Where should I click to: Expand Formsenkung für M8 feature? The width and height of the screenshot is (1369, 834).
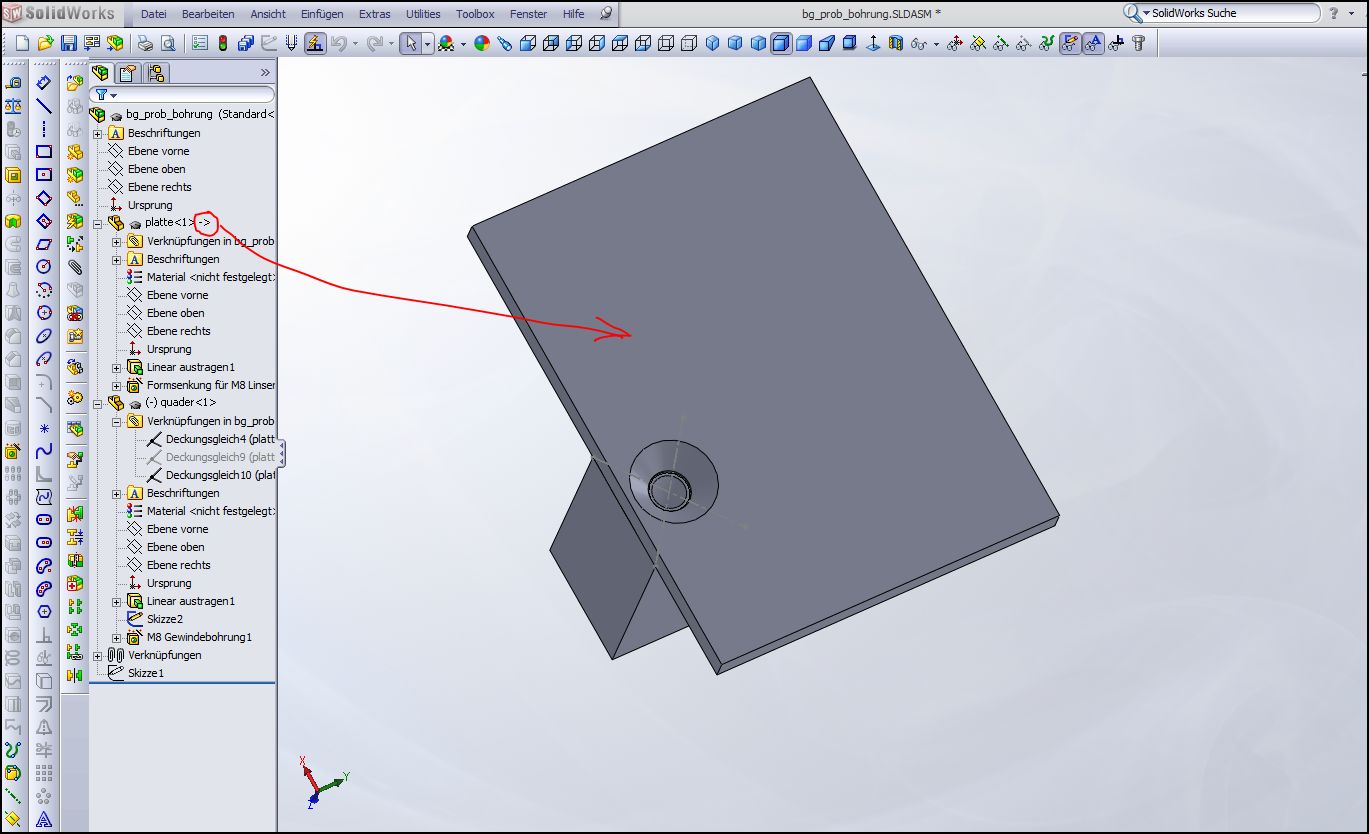click(x=117, y=385)
